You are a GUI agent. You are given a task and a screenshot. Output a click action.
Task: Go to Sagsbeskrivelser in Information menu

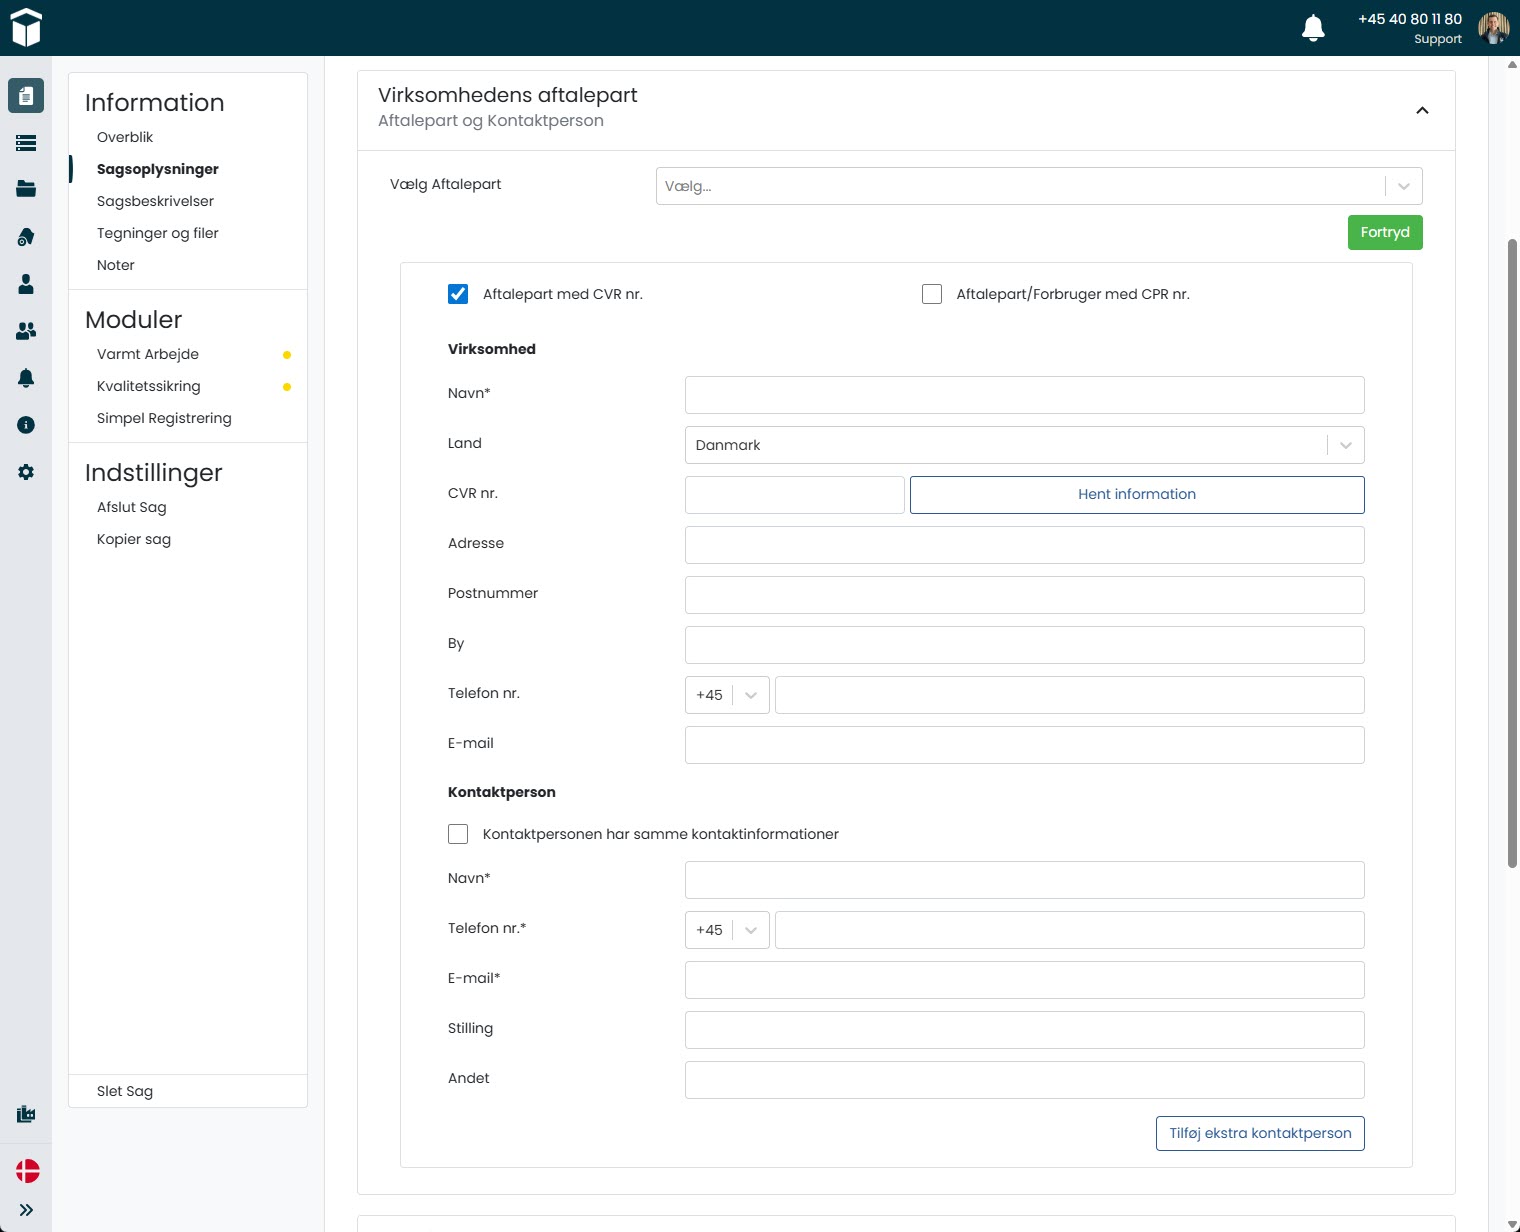[155, 201]
